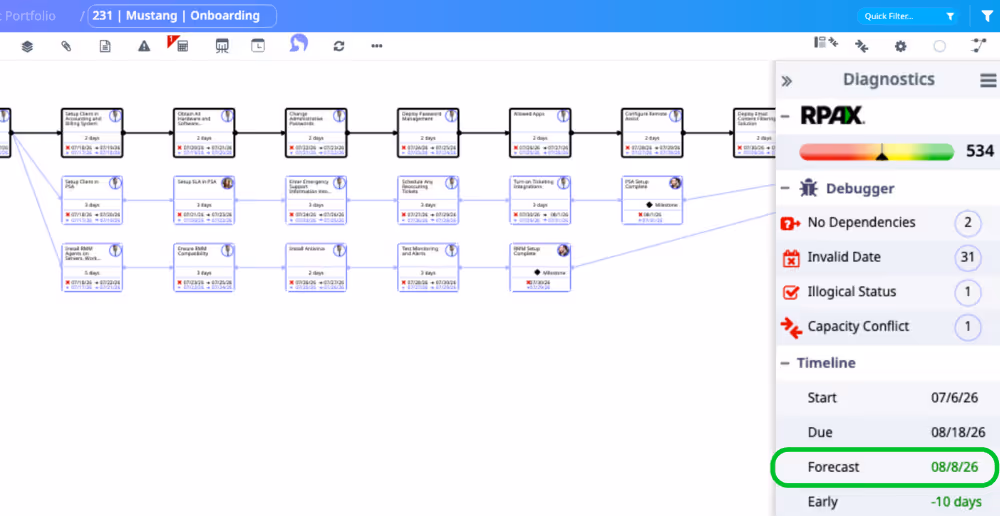Screen dimensions: 1000x516
Task: Select the Ensure RMM Compatibility card
Action: tap(204, 267)
